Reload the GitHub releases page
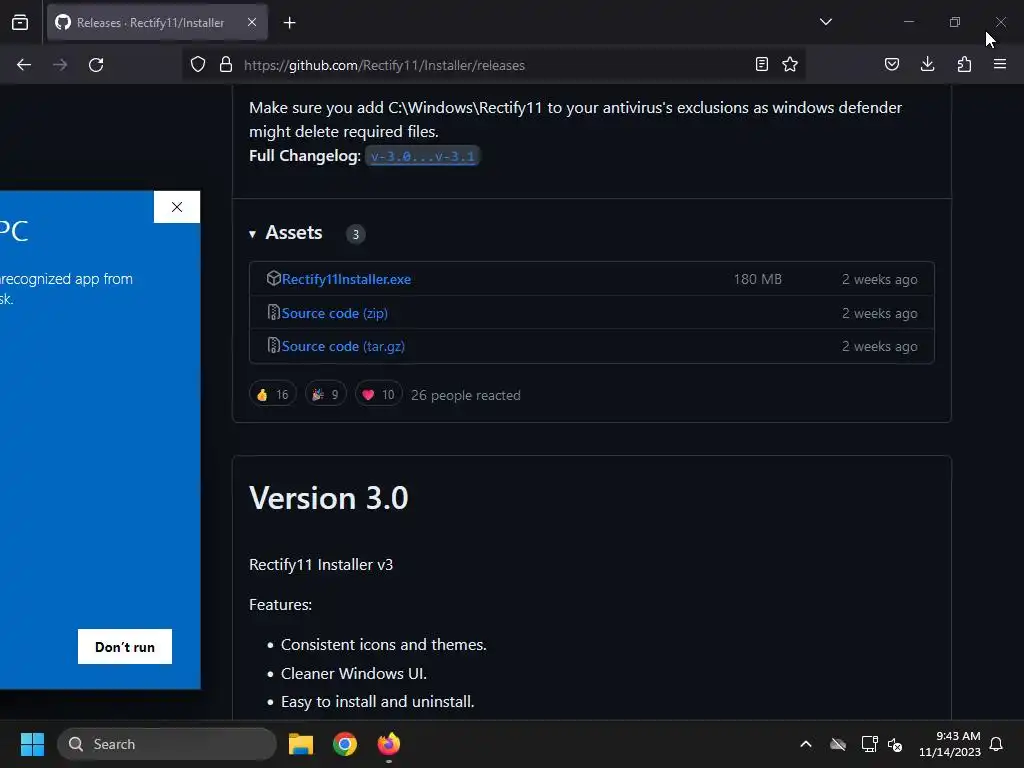The height and width of the screenshot is (768, 1024). tap(96, 65)
